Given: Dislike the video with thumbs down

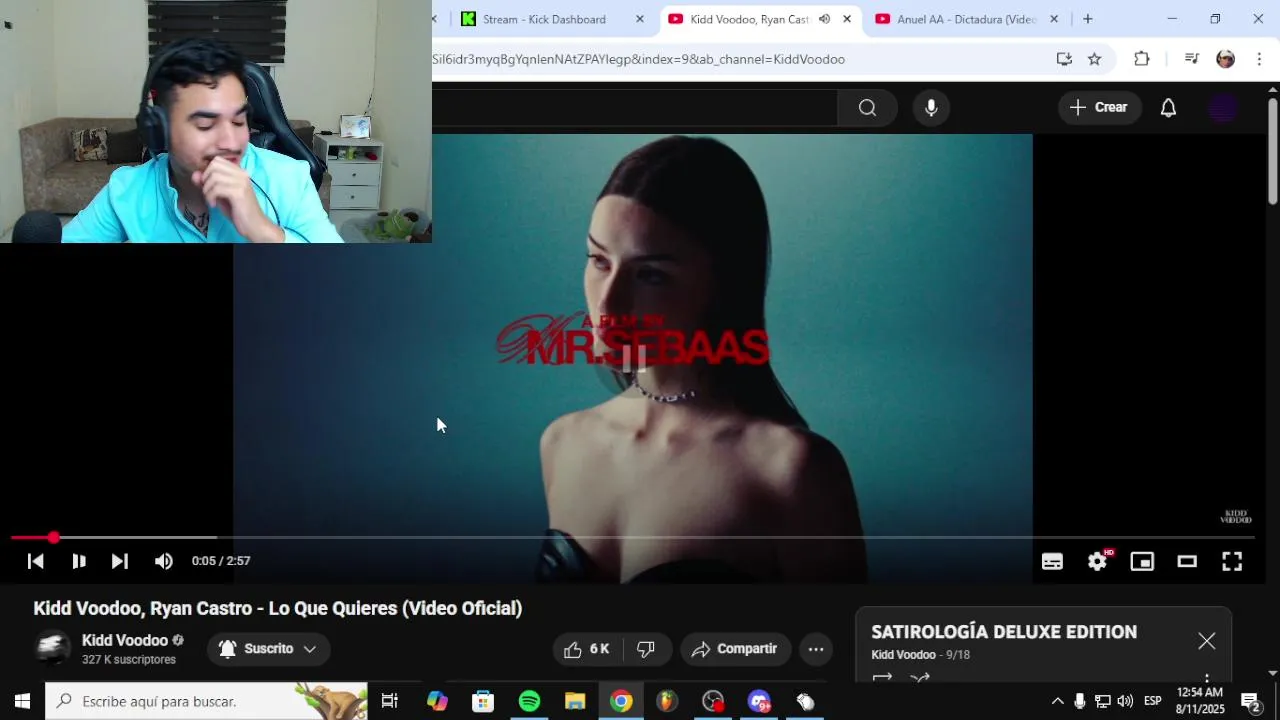Looking at the screenshot, I should [x=646, y=649].
